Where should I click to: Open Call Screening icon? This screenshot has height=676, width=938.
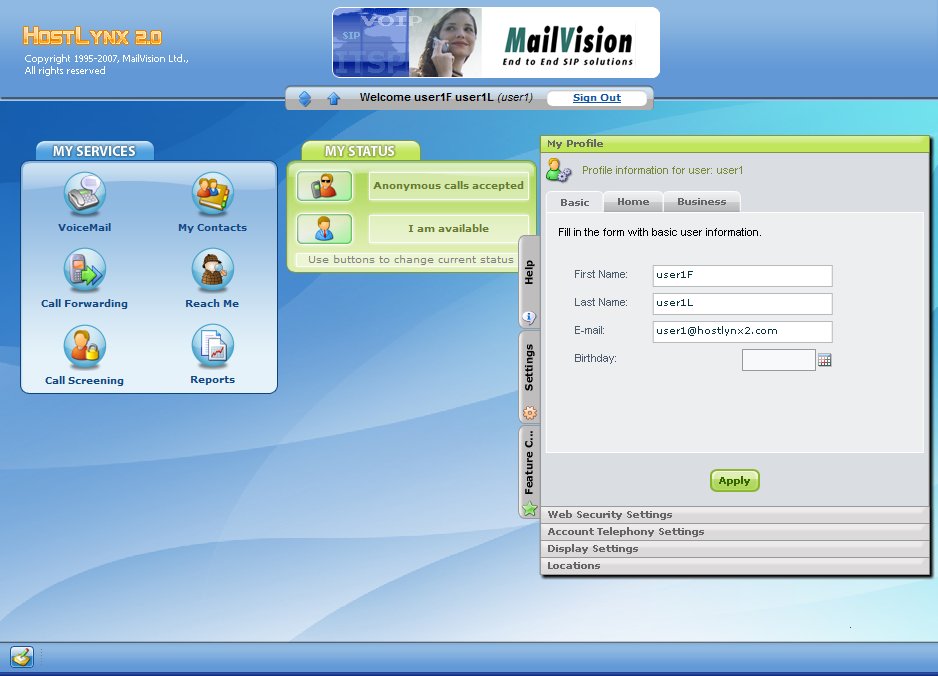[x=85, y=347]
